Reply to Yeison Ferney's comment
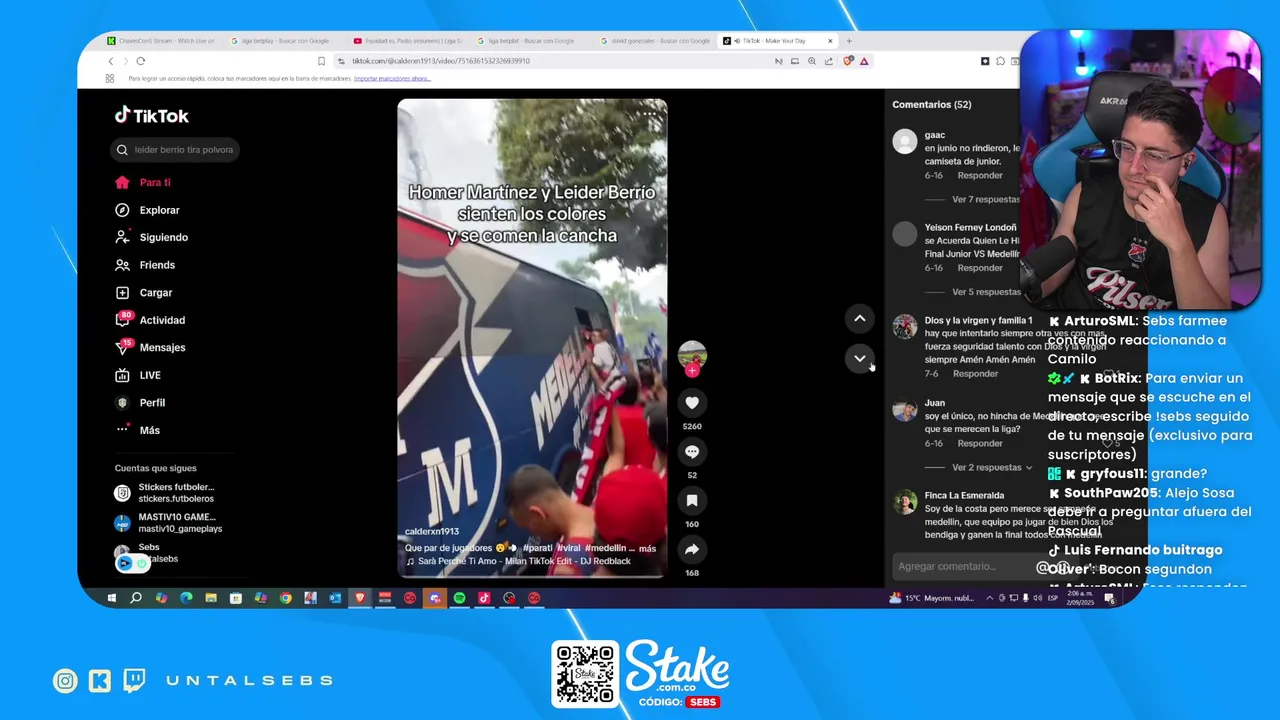The width and height of the screenshot is (1280, 720). click(x=979, y=268)
